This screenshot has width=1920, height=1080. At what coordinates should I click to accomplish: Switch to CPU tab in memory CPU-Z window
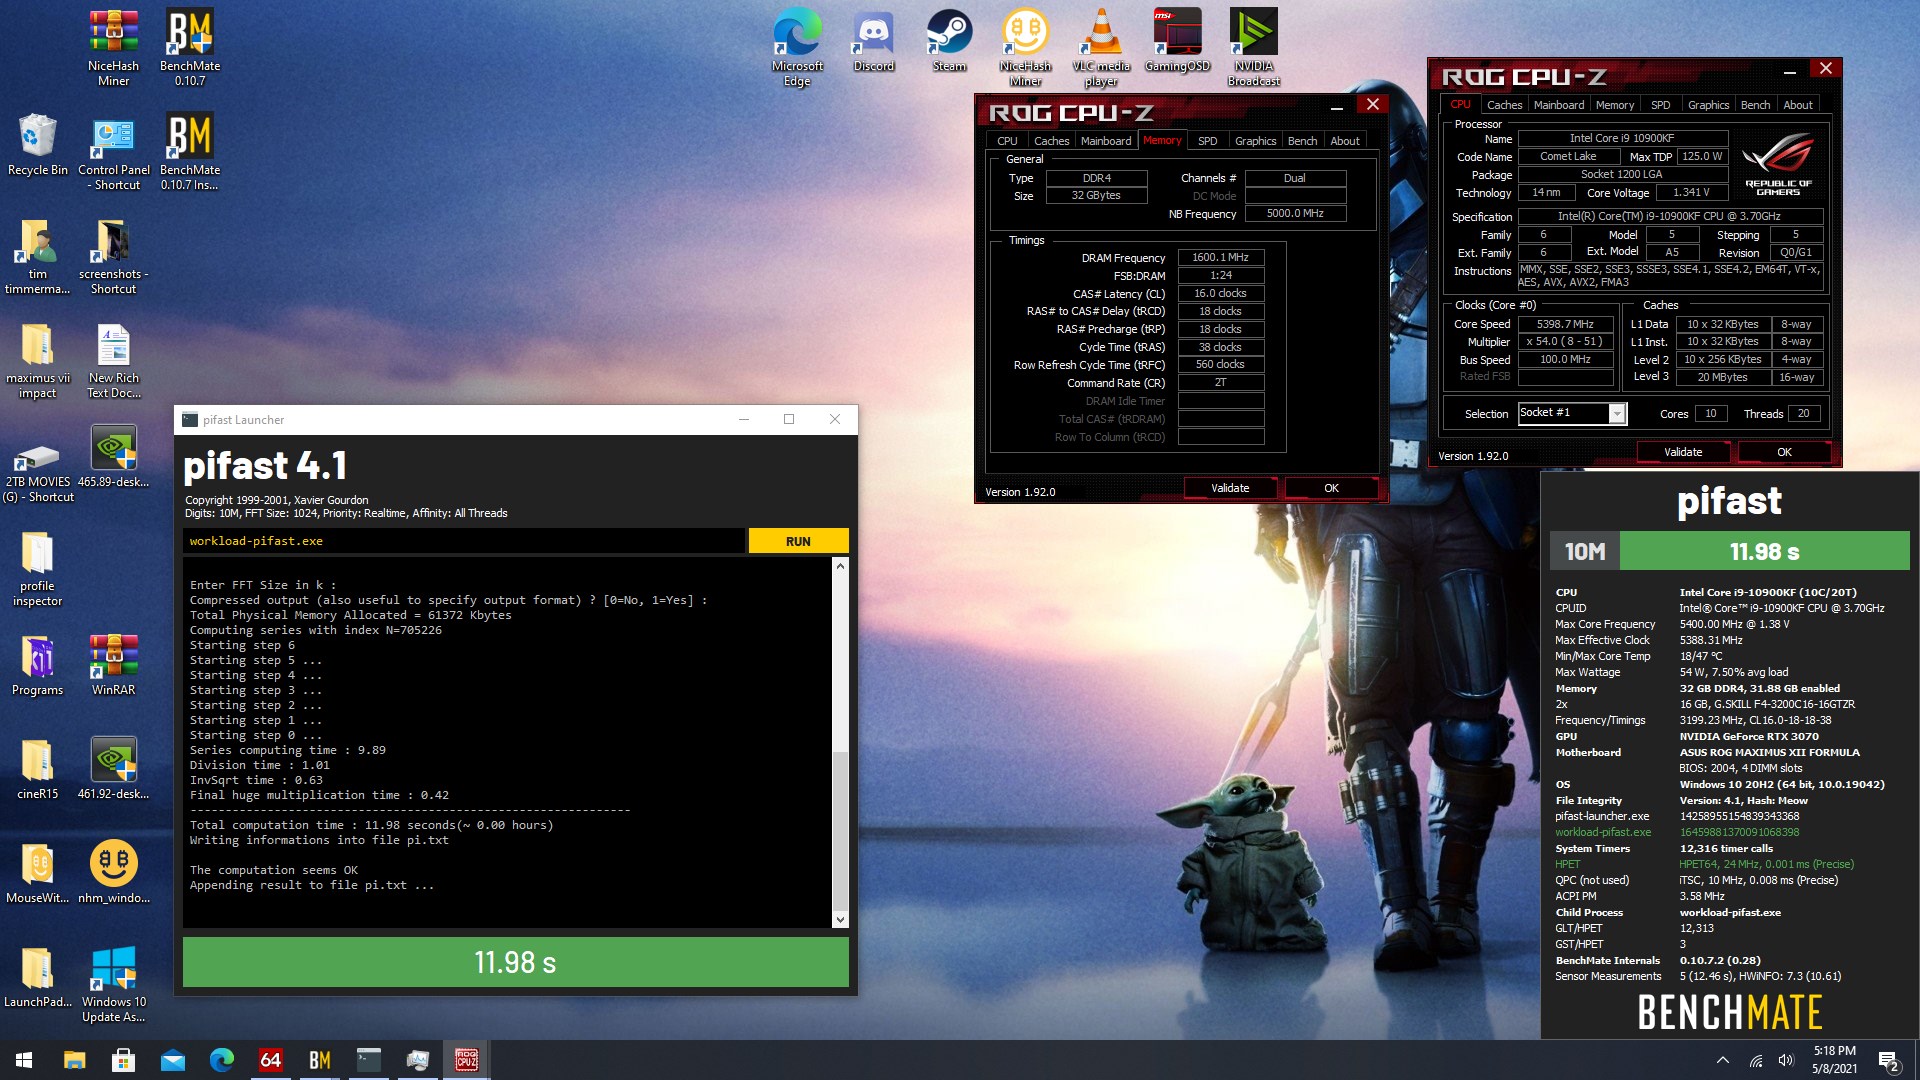tap(1007, 141)
